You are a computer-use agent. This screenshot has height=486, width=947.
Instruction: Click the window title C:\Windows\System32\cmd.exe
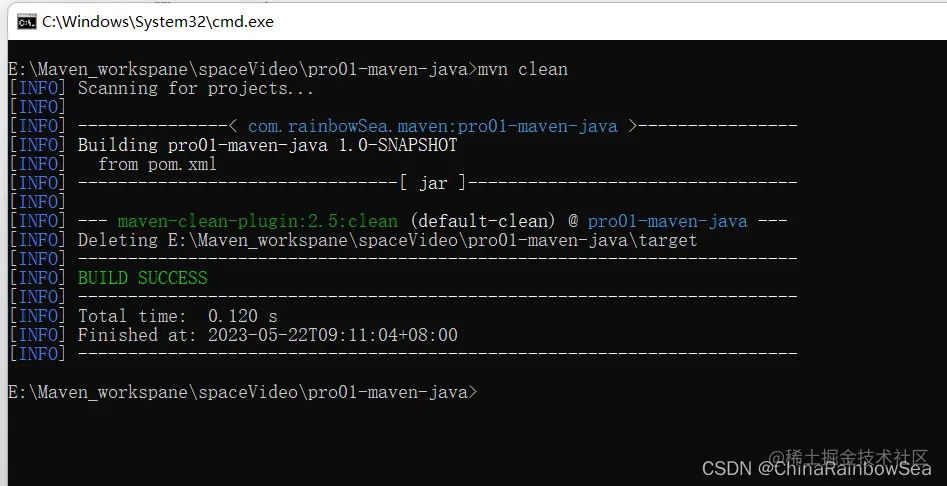click(158, 22)
